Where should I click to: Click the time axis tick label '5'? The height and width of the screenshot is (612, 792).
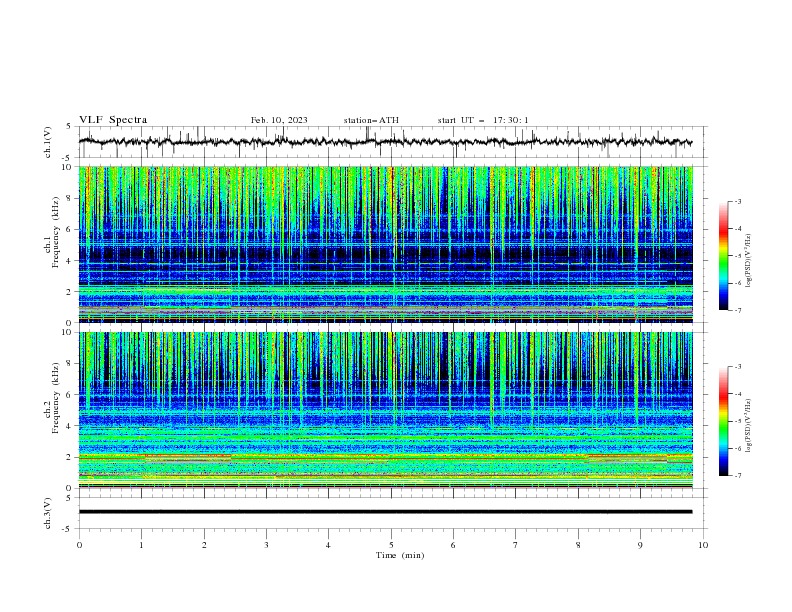click(391, 545)
